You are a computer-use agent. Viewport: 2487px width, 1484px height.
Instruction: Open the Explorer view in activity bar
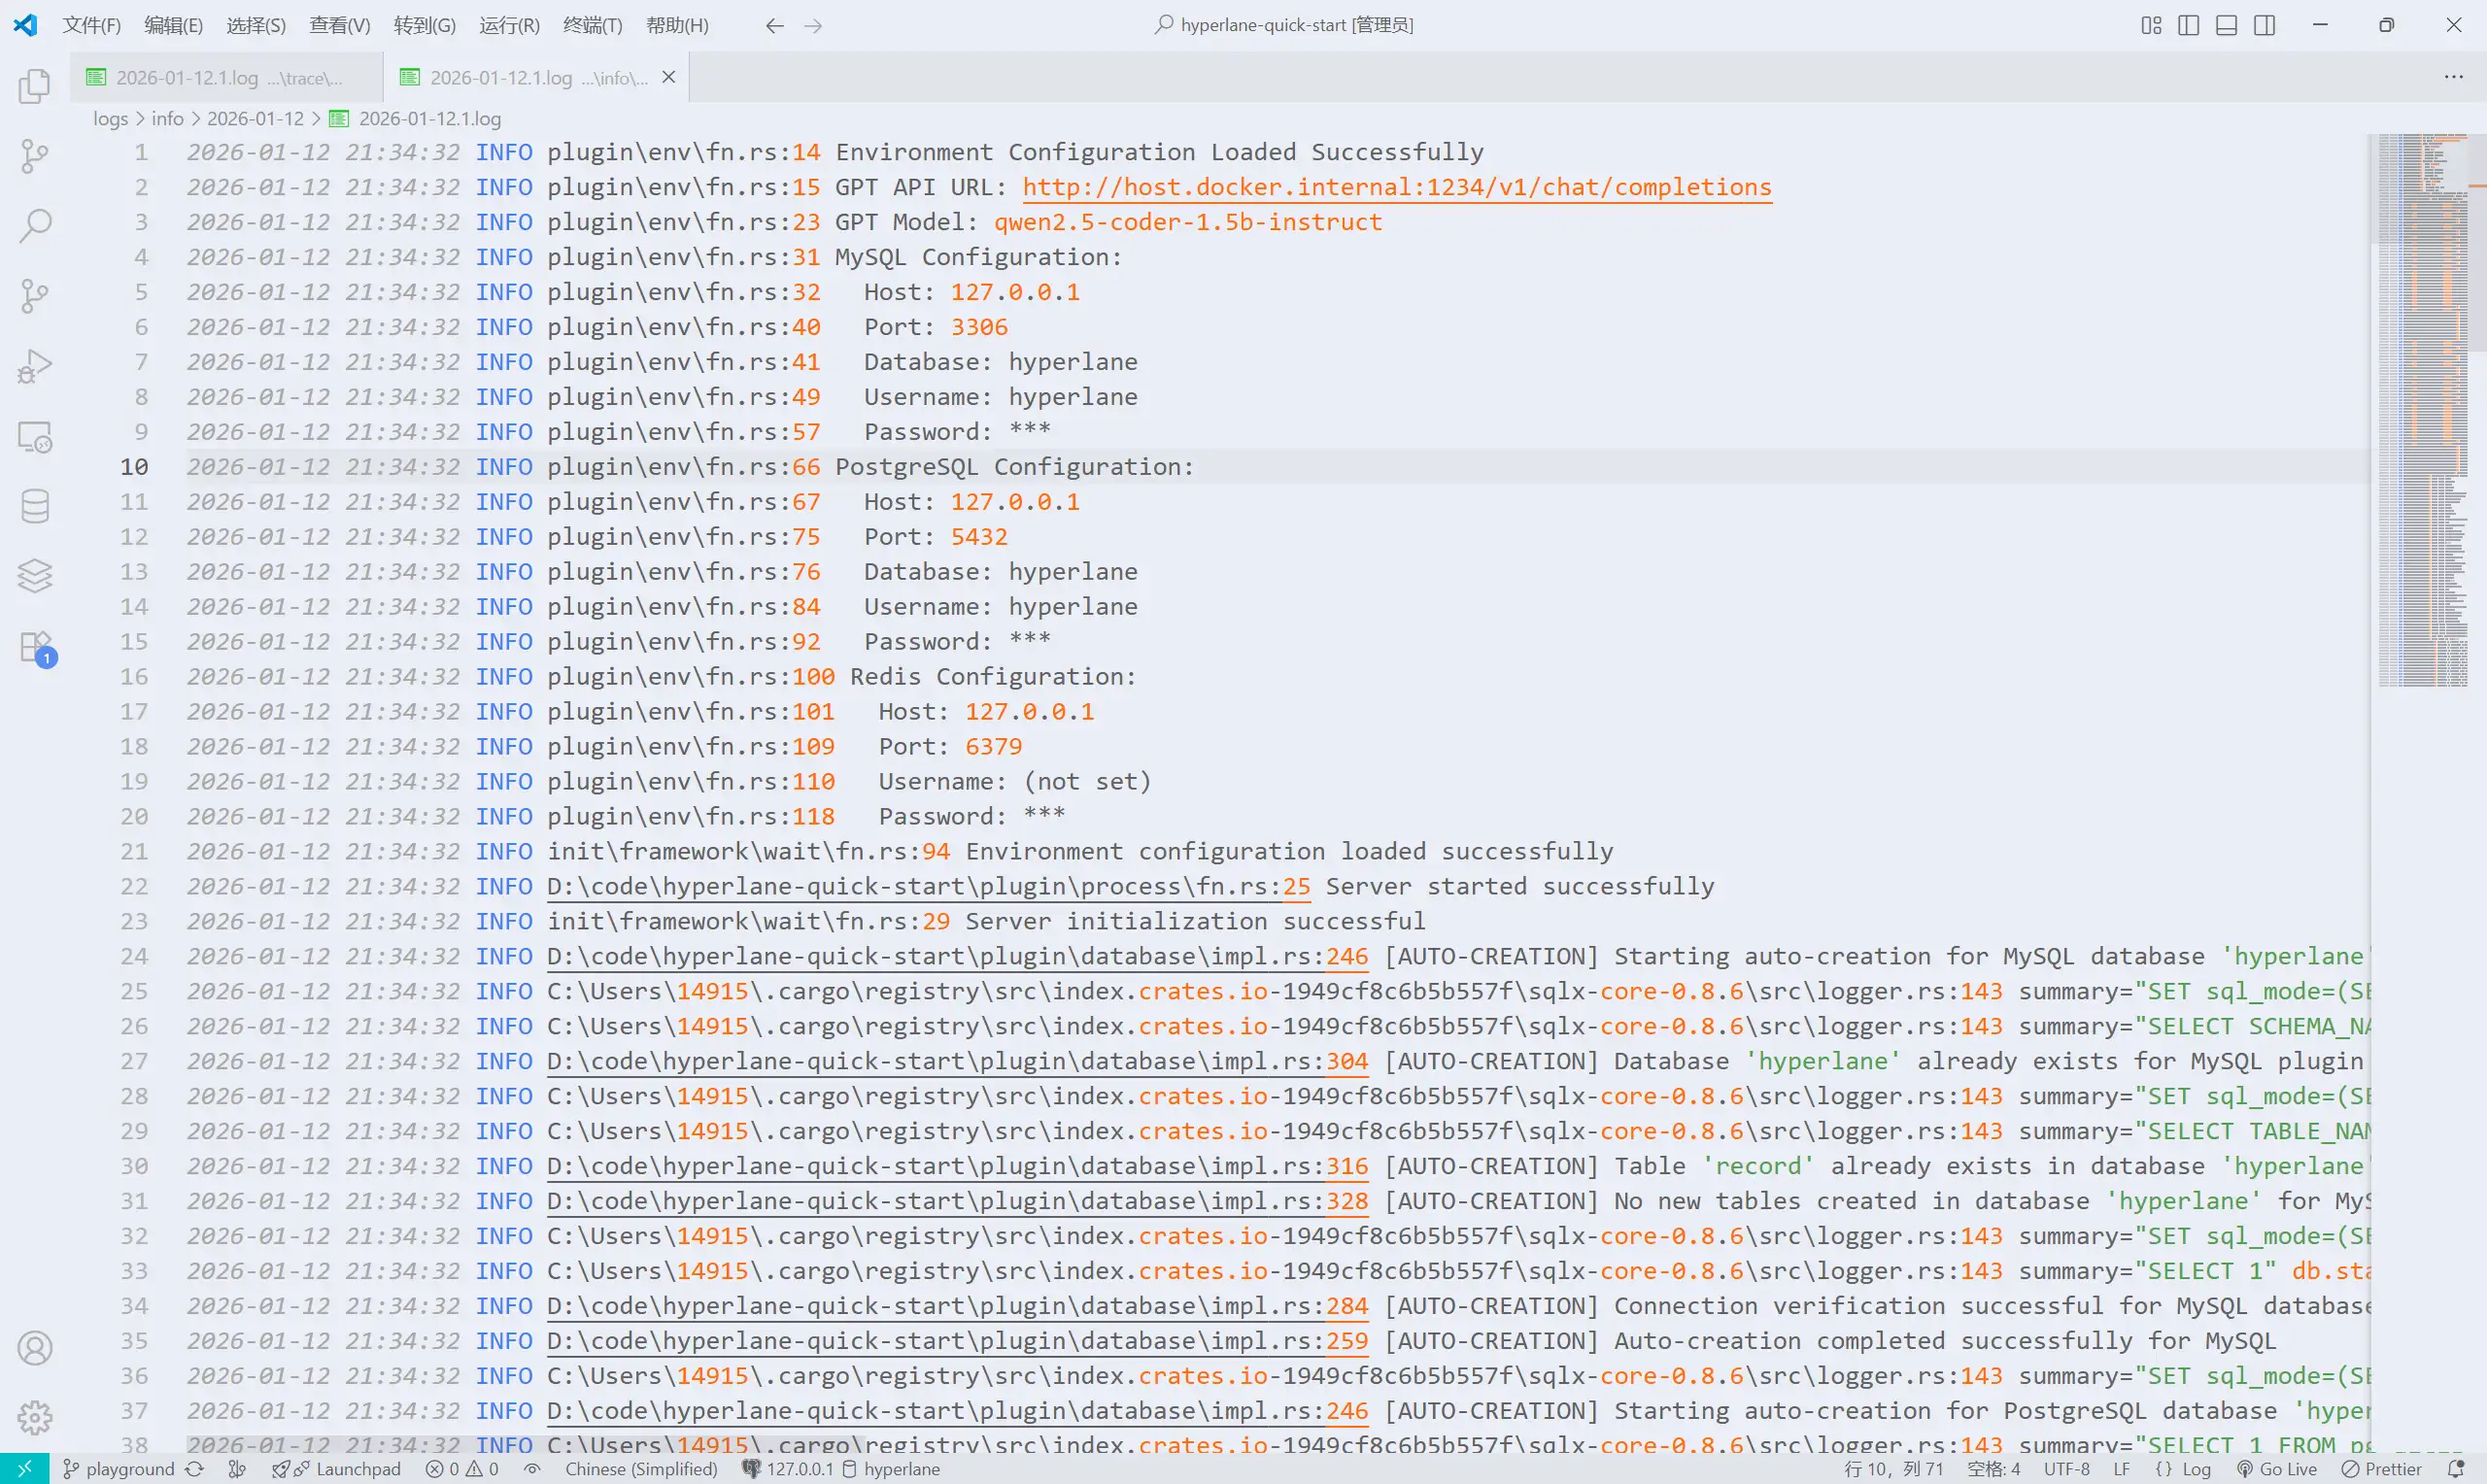[x=35, y=86]
